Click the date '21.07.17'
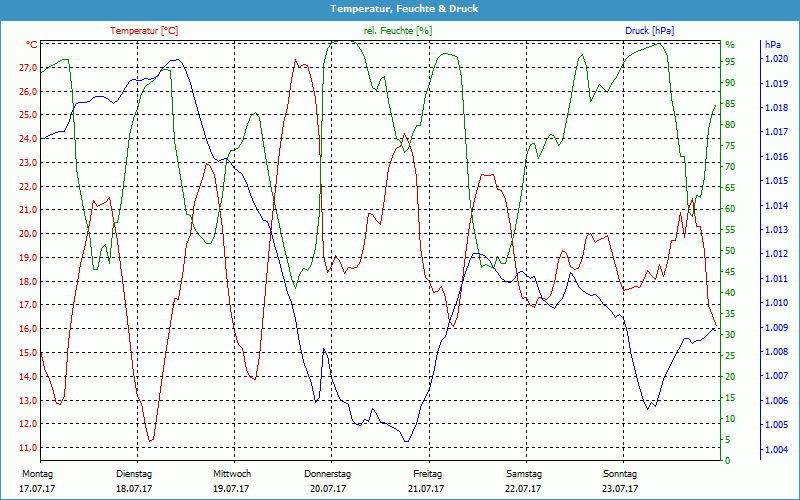This screenshot has width=800, height=500. click(426, 488)
